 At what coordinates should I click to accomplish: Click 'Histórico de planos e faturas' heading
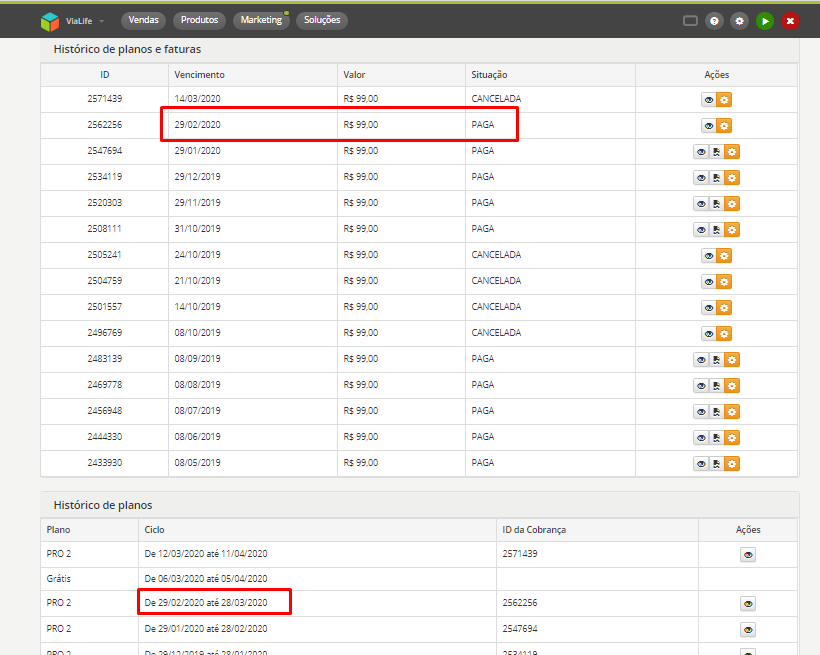pos(127,49)
